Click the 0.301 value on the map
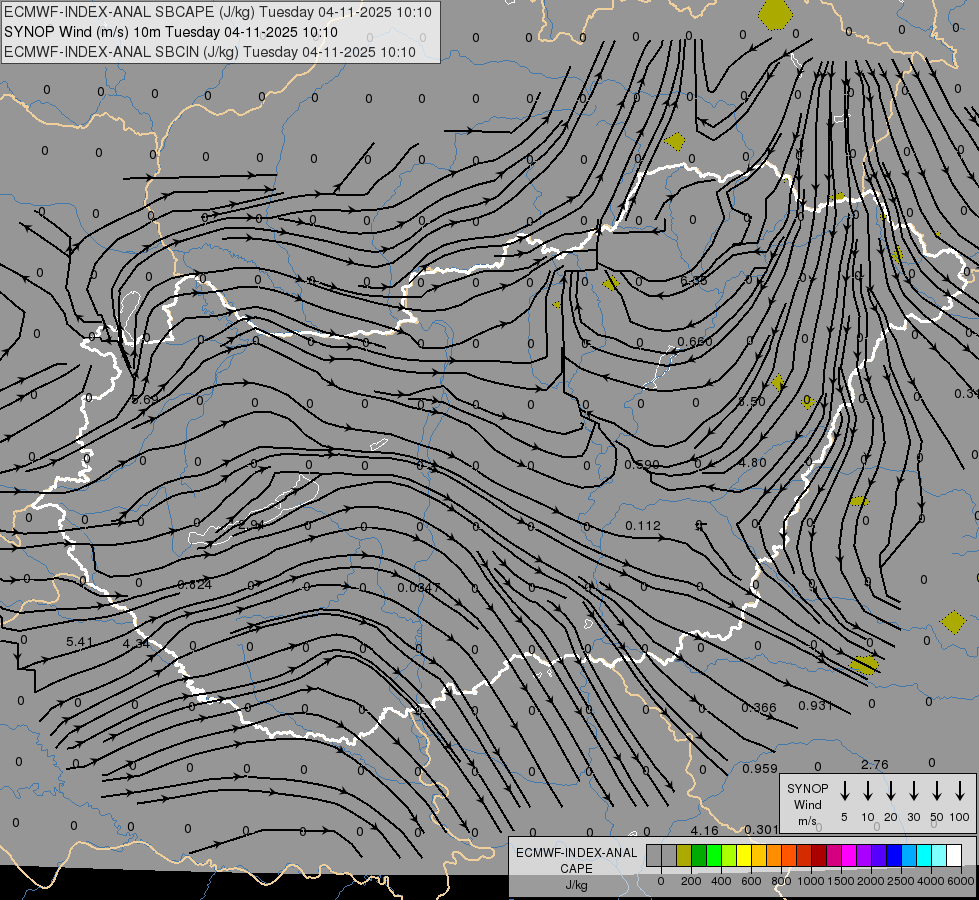 [x=761, y=829]
